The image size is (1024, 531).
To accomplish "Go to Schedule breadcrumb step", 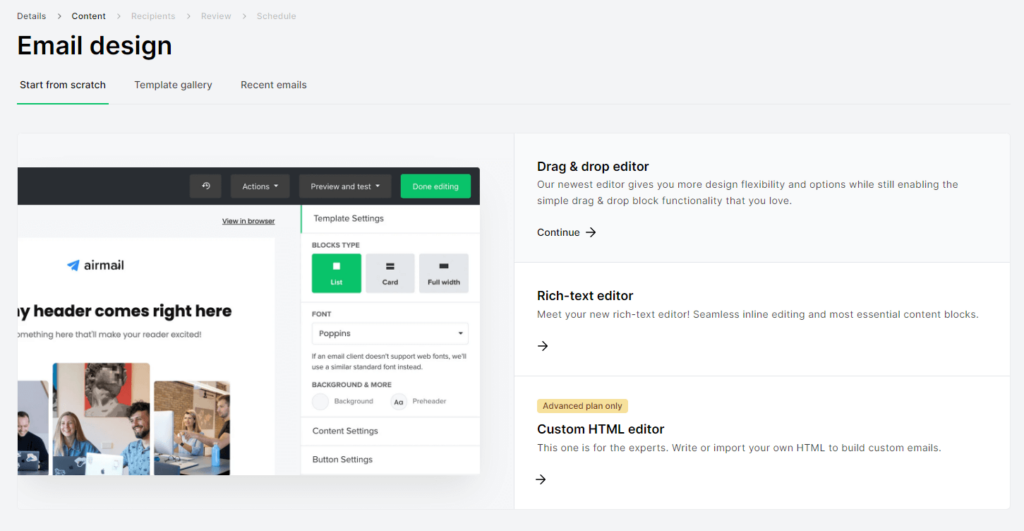I will click(x=276, y=16).
